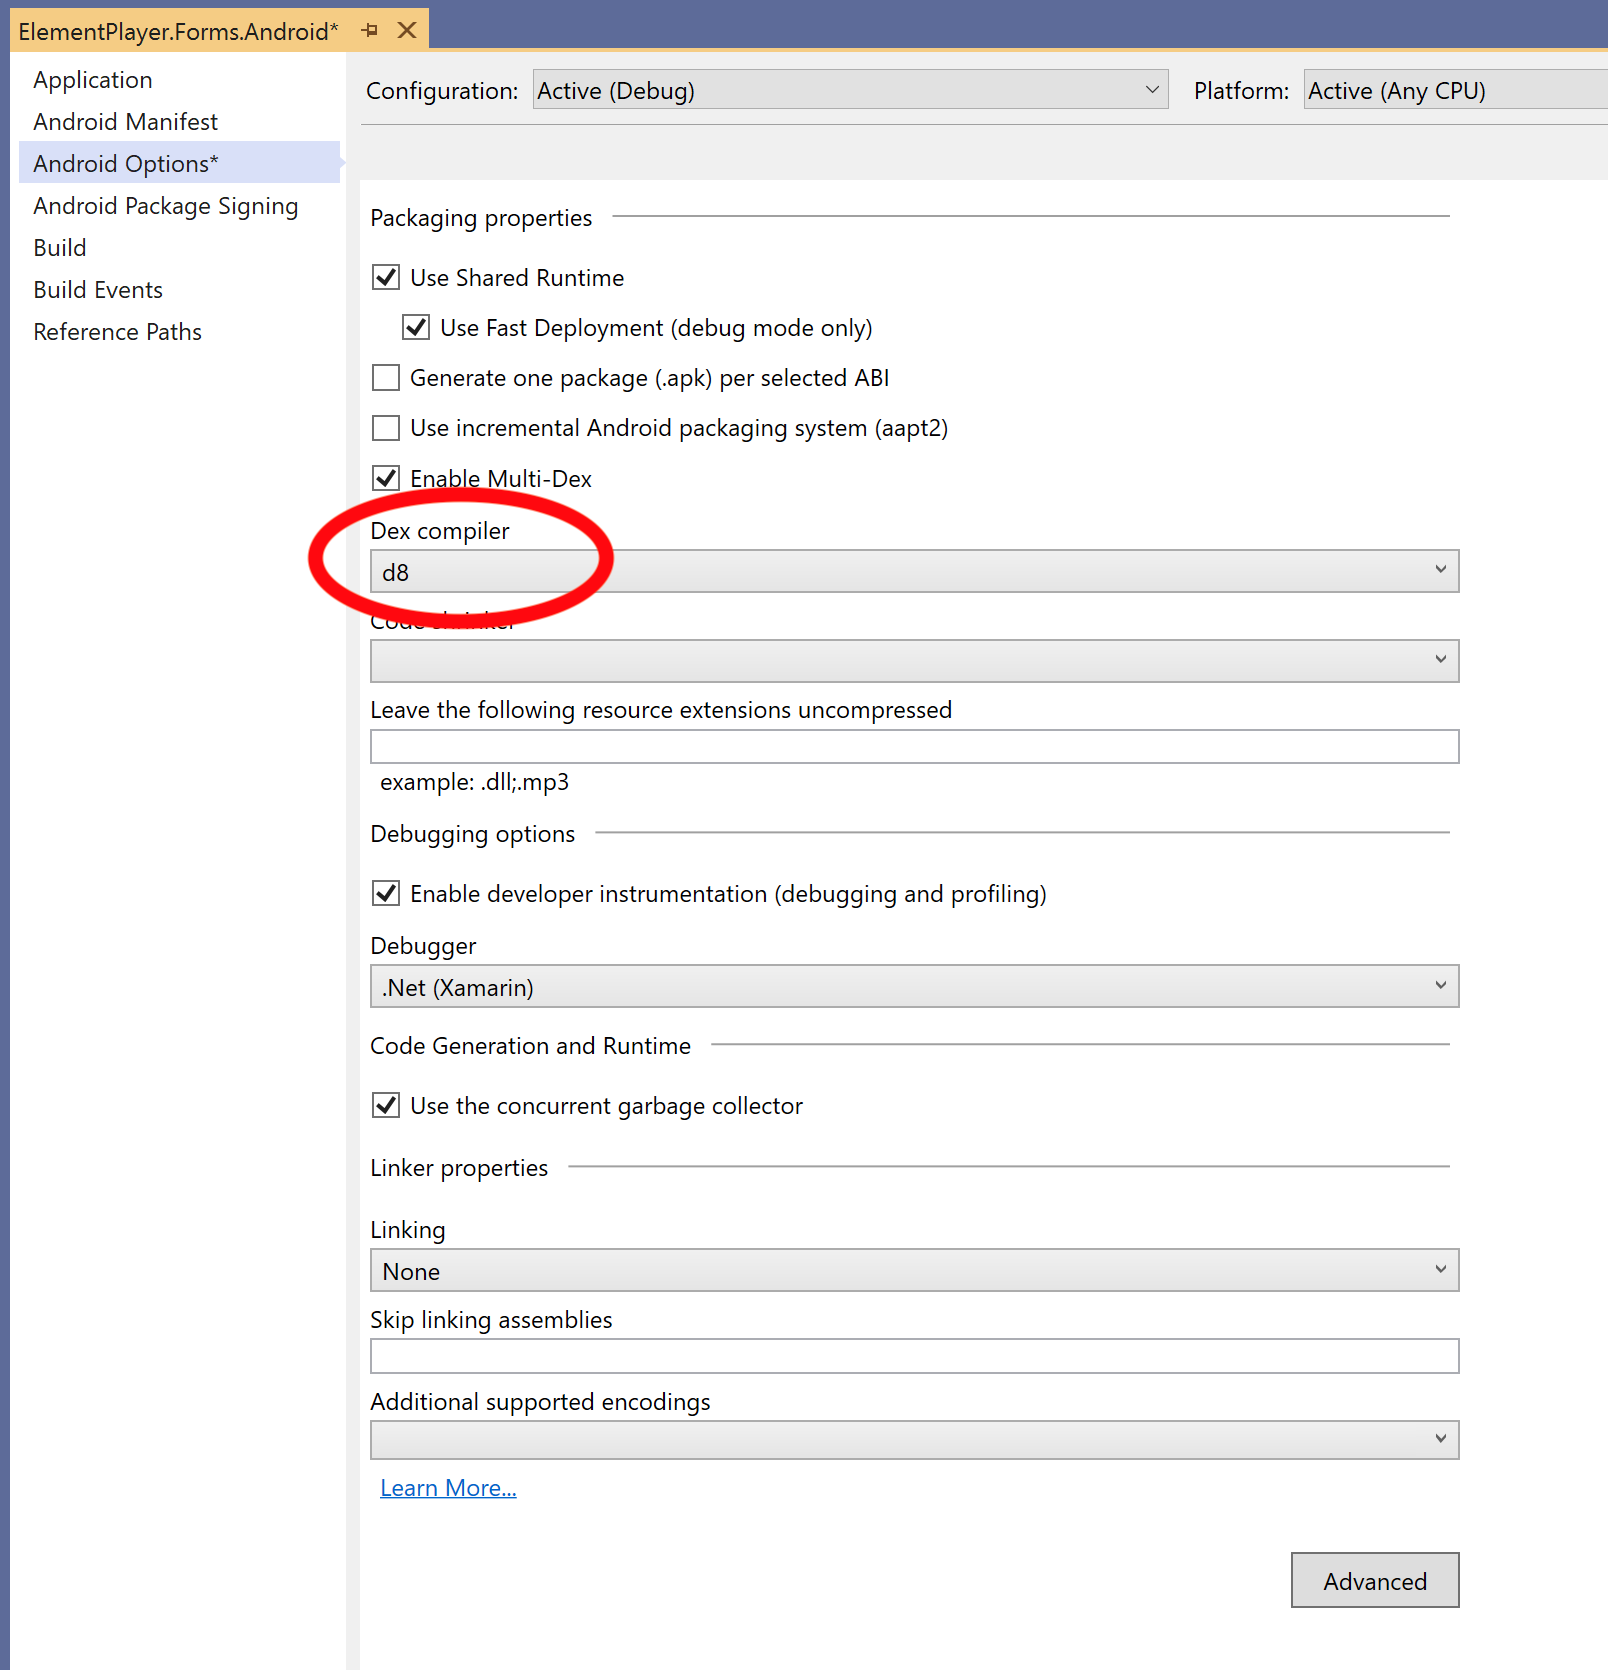
Task: Disable the concurrent garbage collector
Action: pyautogui.click(x=386, y=1105)
